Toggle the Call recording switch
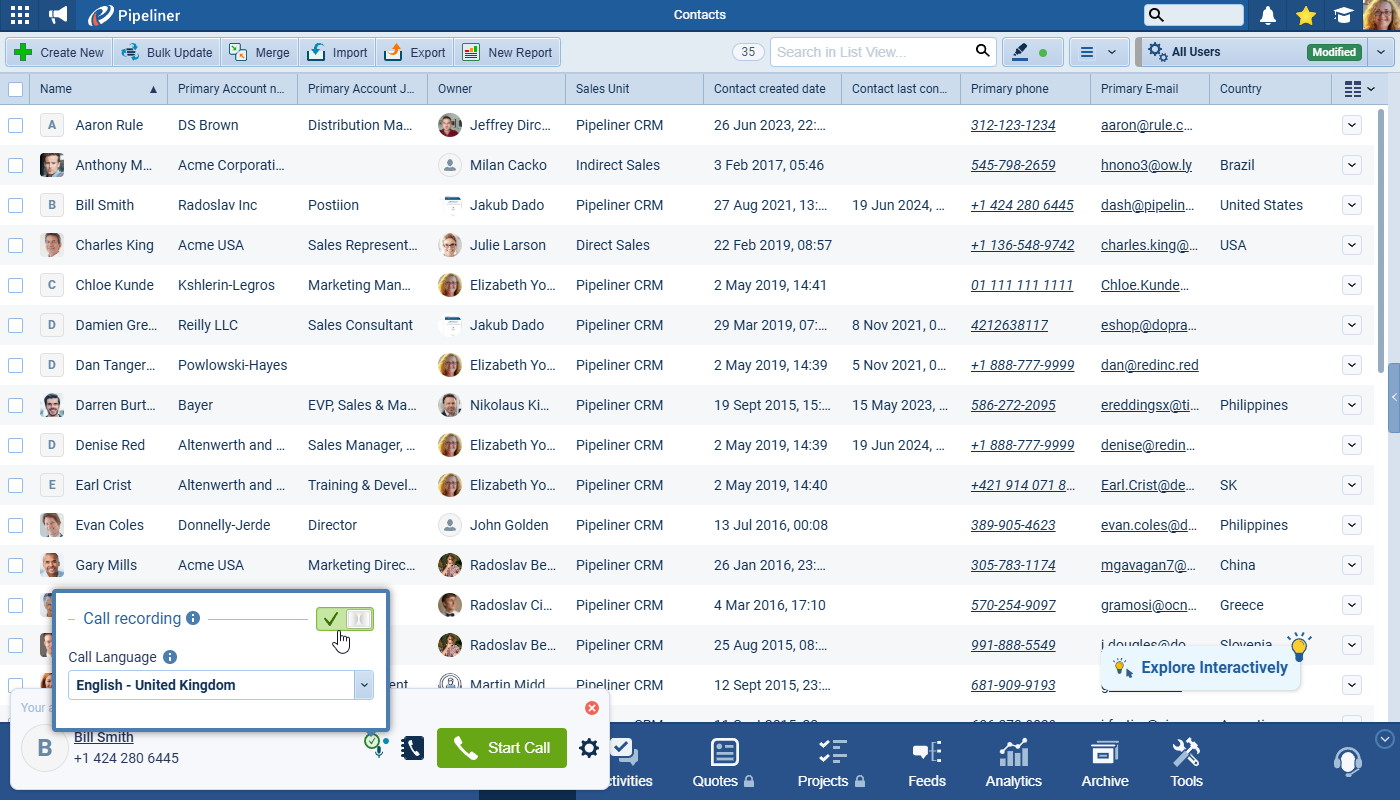Image resolution: width=1400 pixels, height=800 pixels. pyautogui.click(x=345, y=619)
